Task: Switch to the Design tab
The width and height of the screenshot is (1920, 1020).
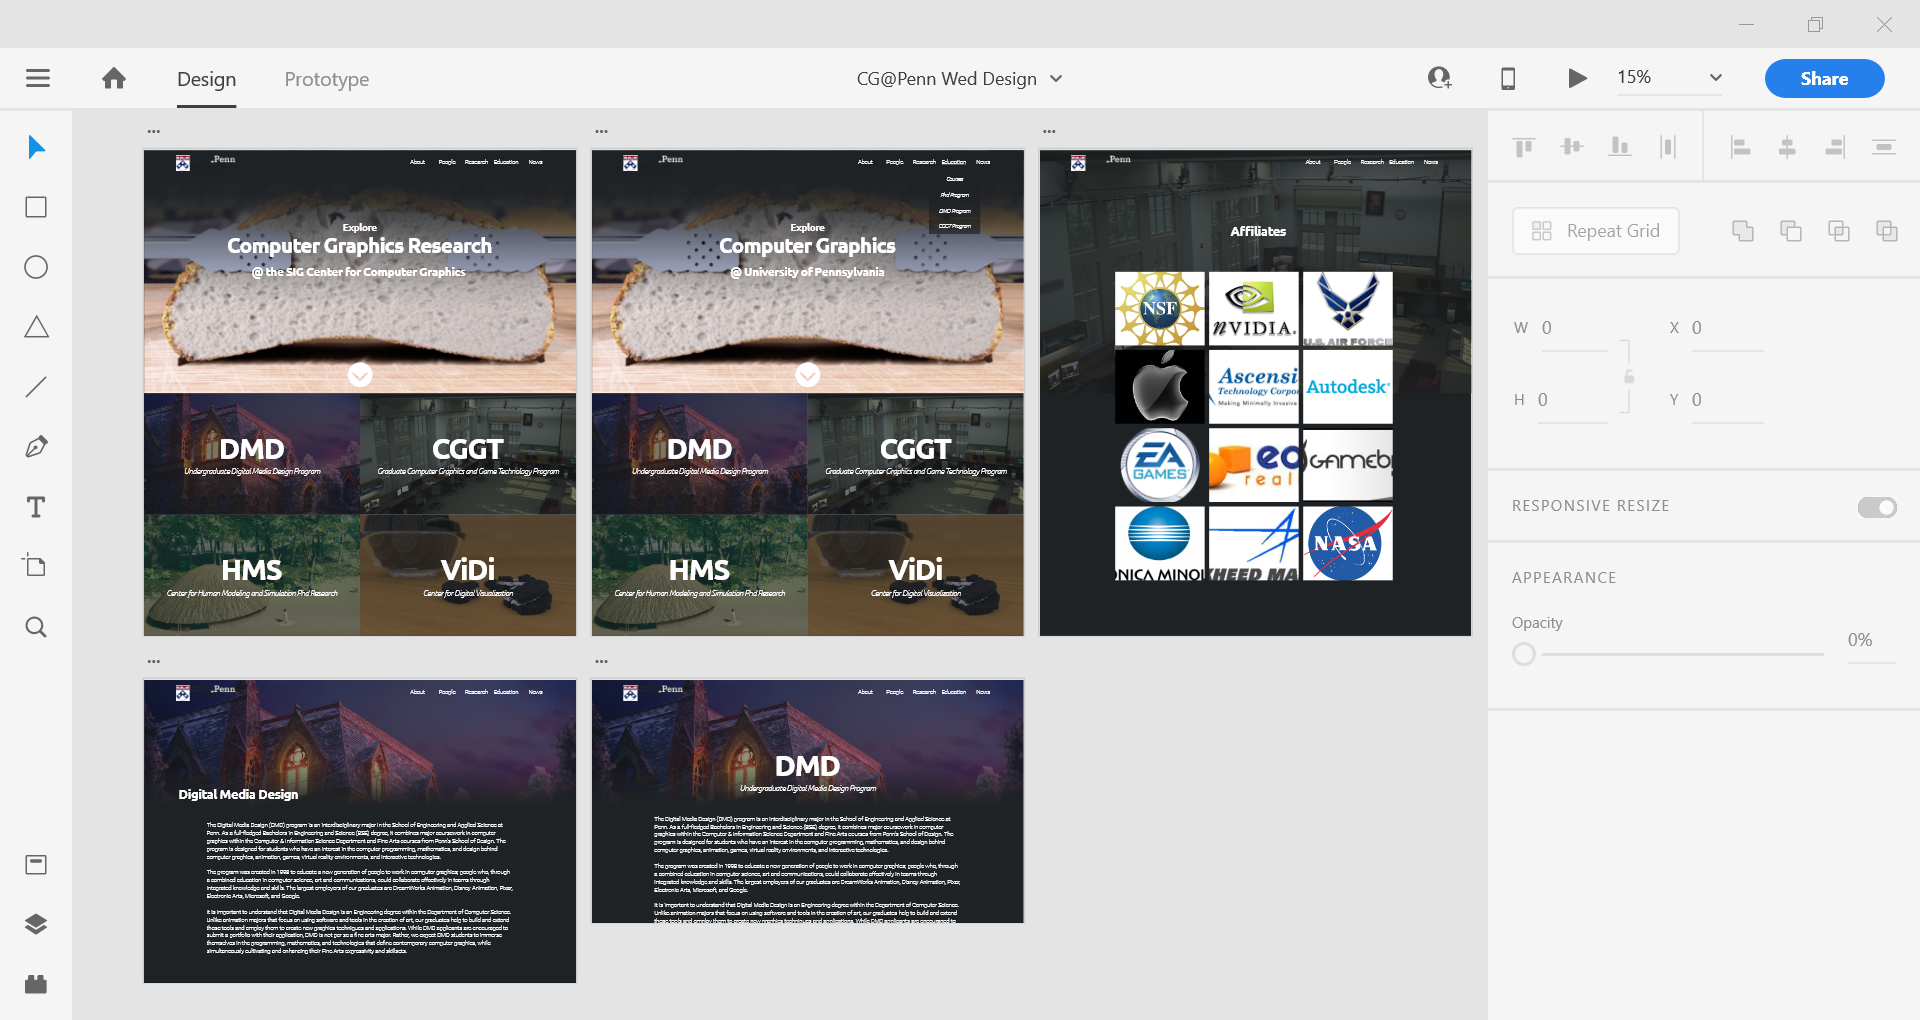Action: pos(207,79)
